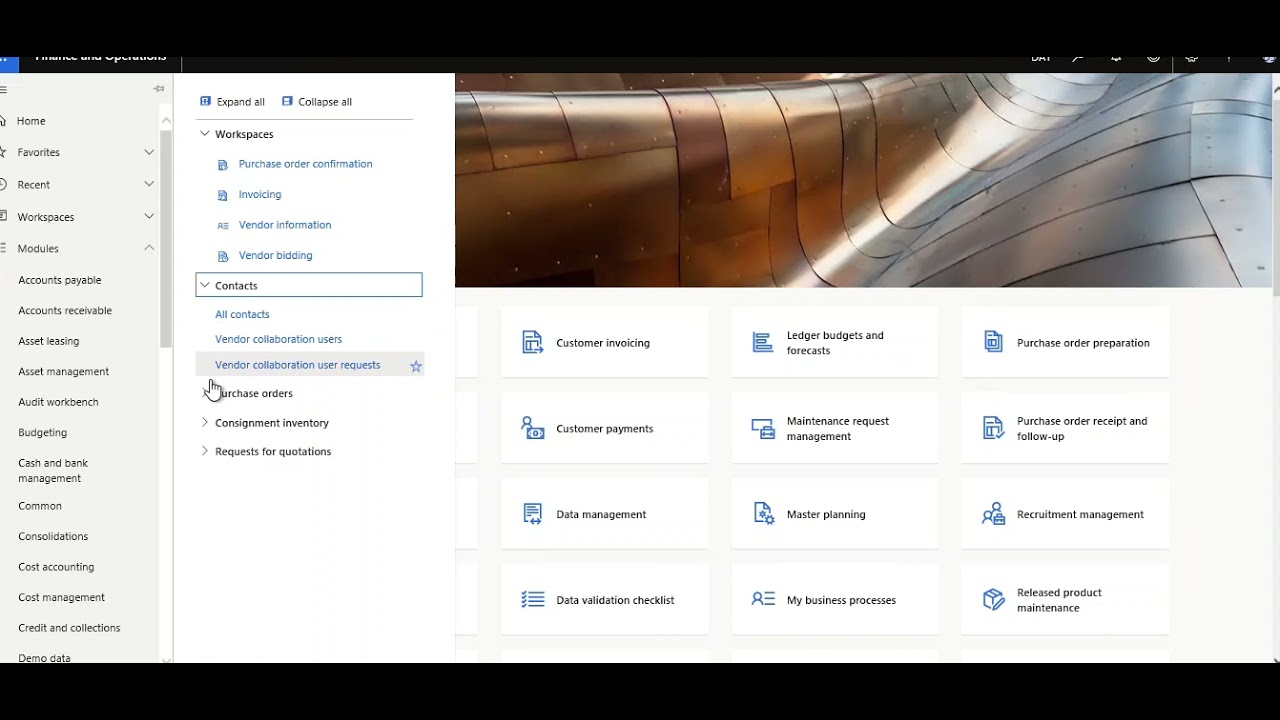Open Audit workbench module
The width and height of the screenshot is (1280, 720).
click(x=58, y=402)
